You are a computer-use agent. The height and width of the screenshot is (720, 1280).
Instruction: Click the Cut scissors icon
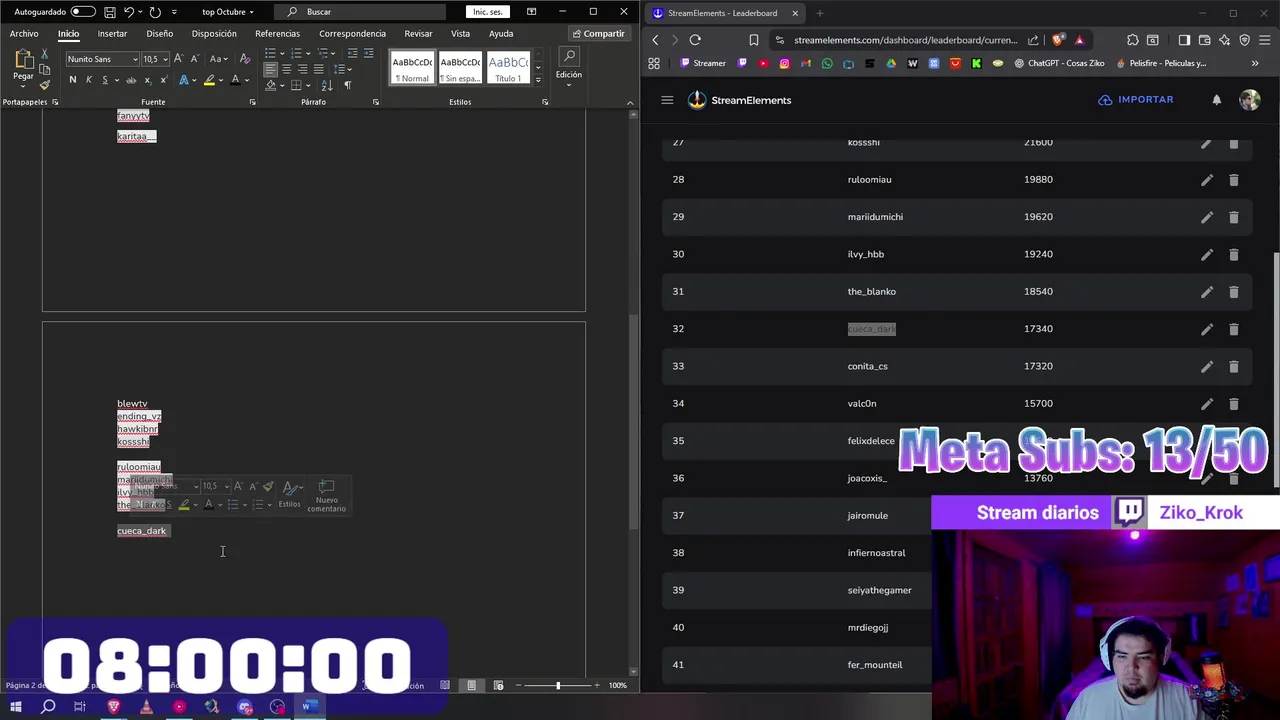coord(44,53)
